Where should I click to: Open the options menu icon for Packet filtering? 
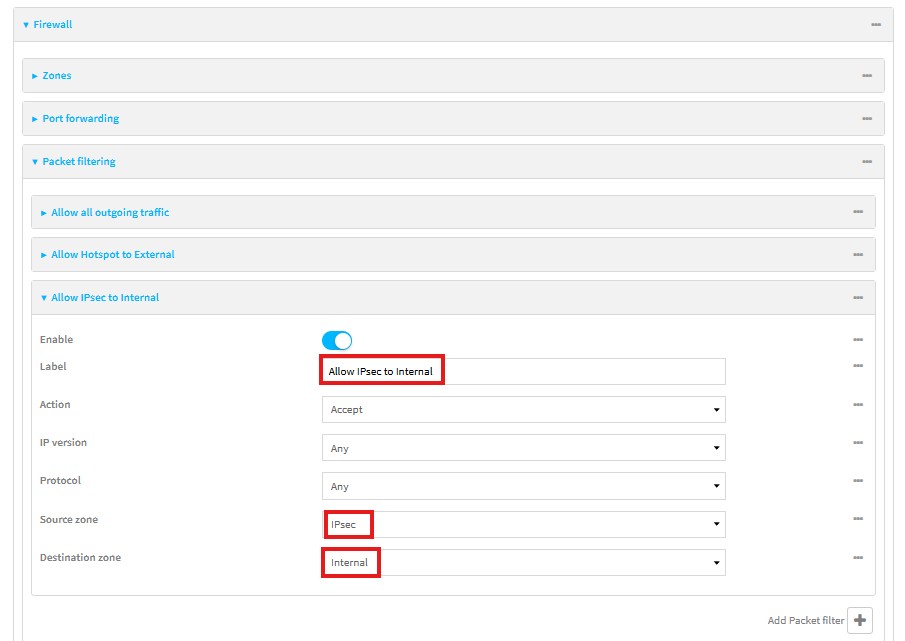(x=867, y=162)
